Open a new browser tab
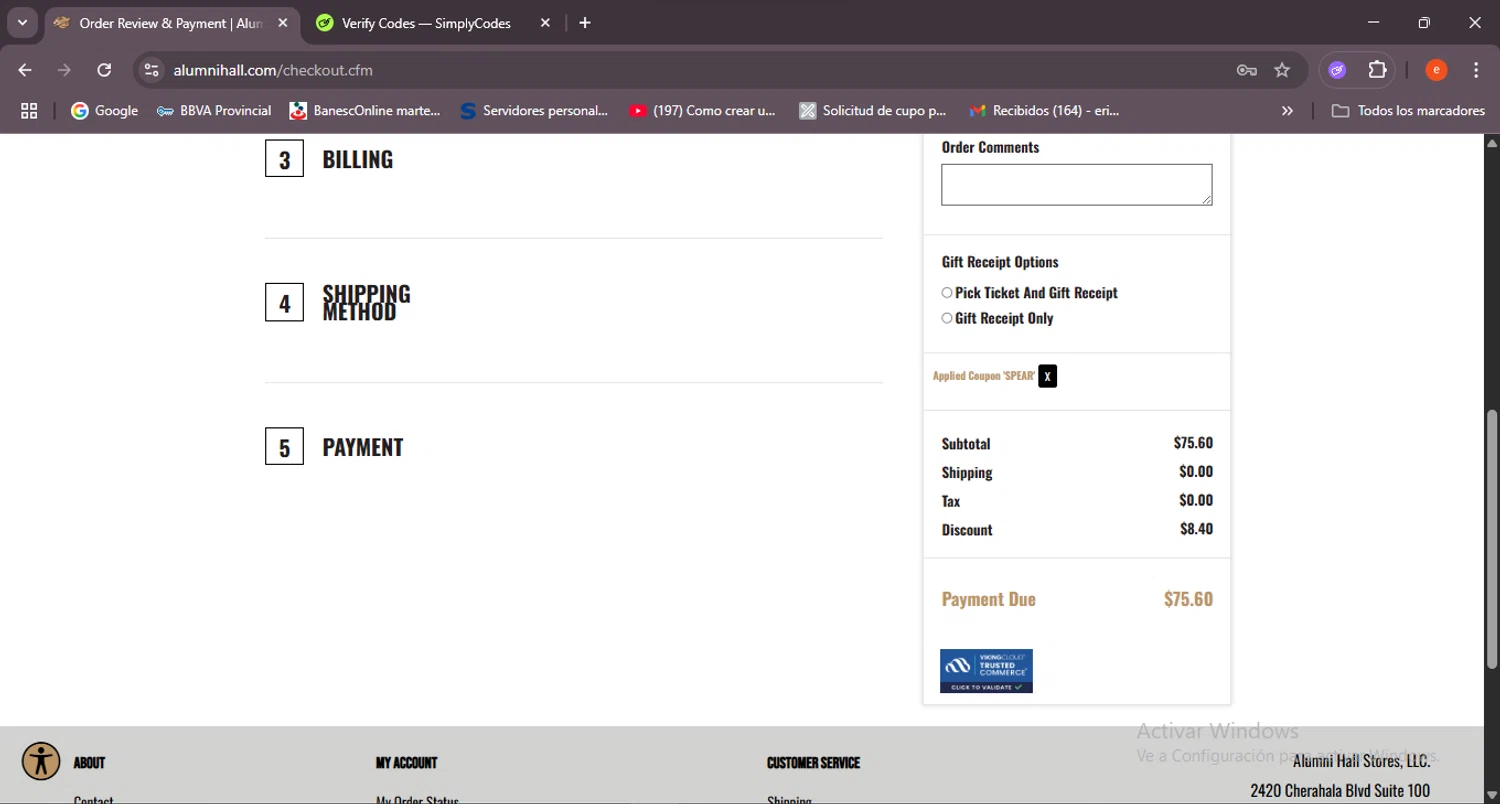Screen dimensions: 1500x804 click(x=585, y=23)
